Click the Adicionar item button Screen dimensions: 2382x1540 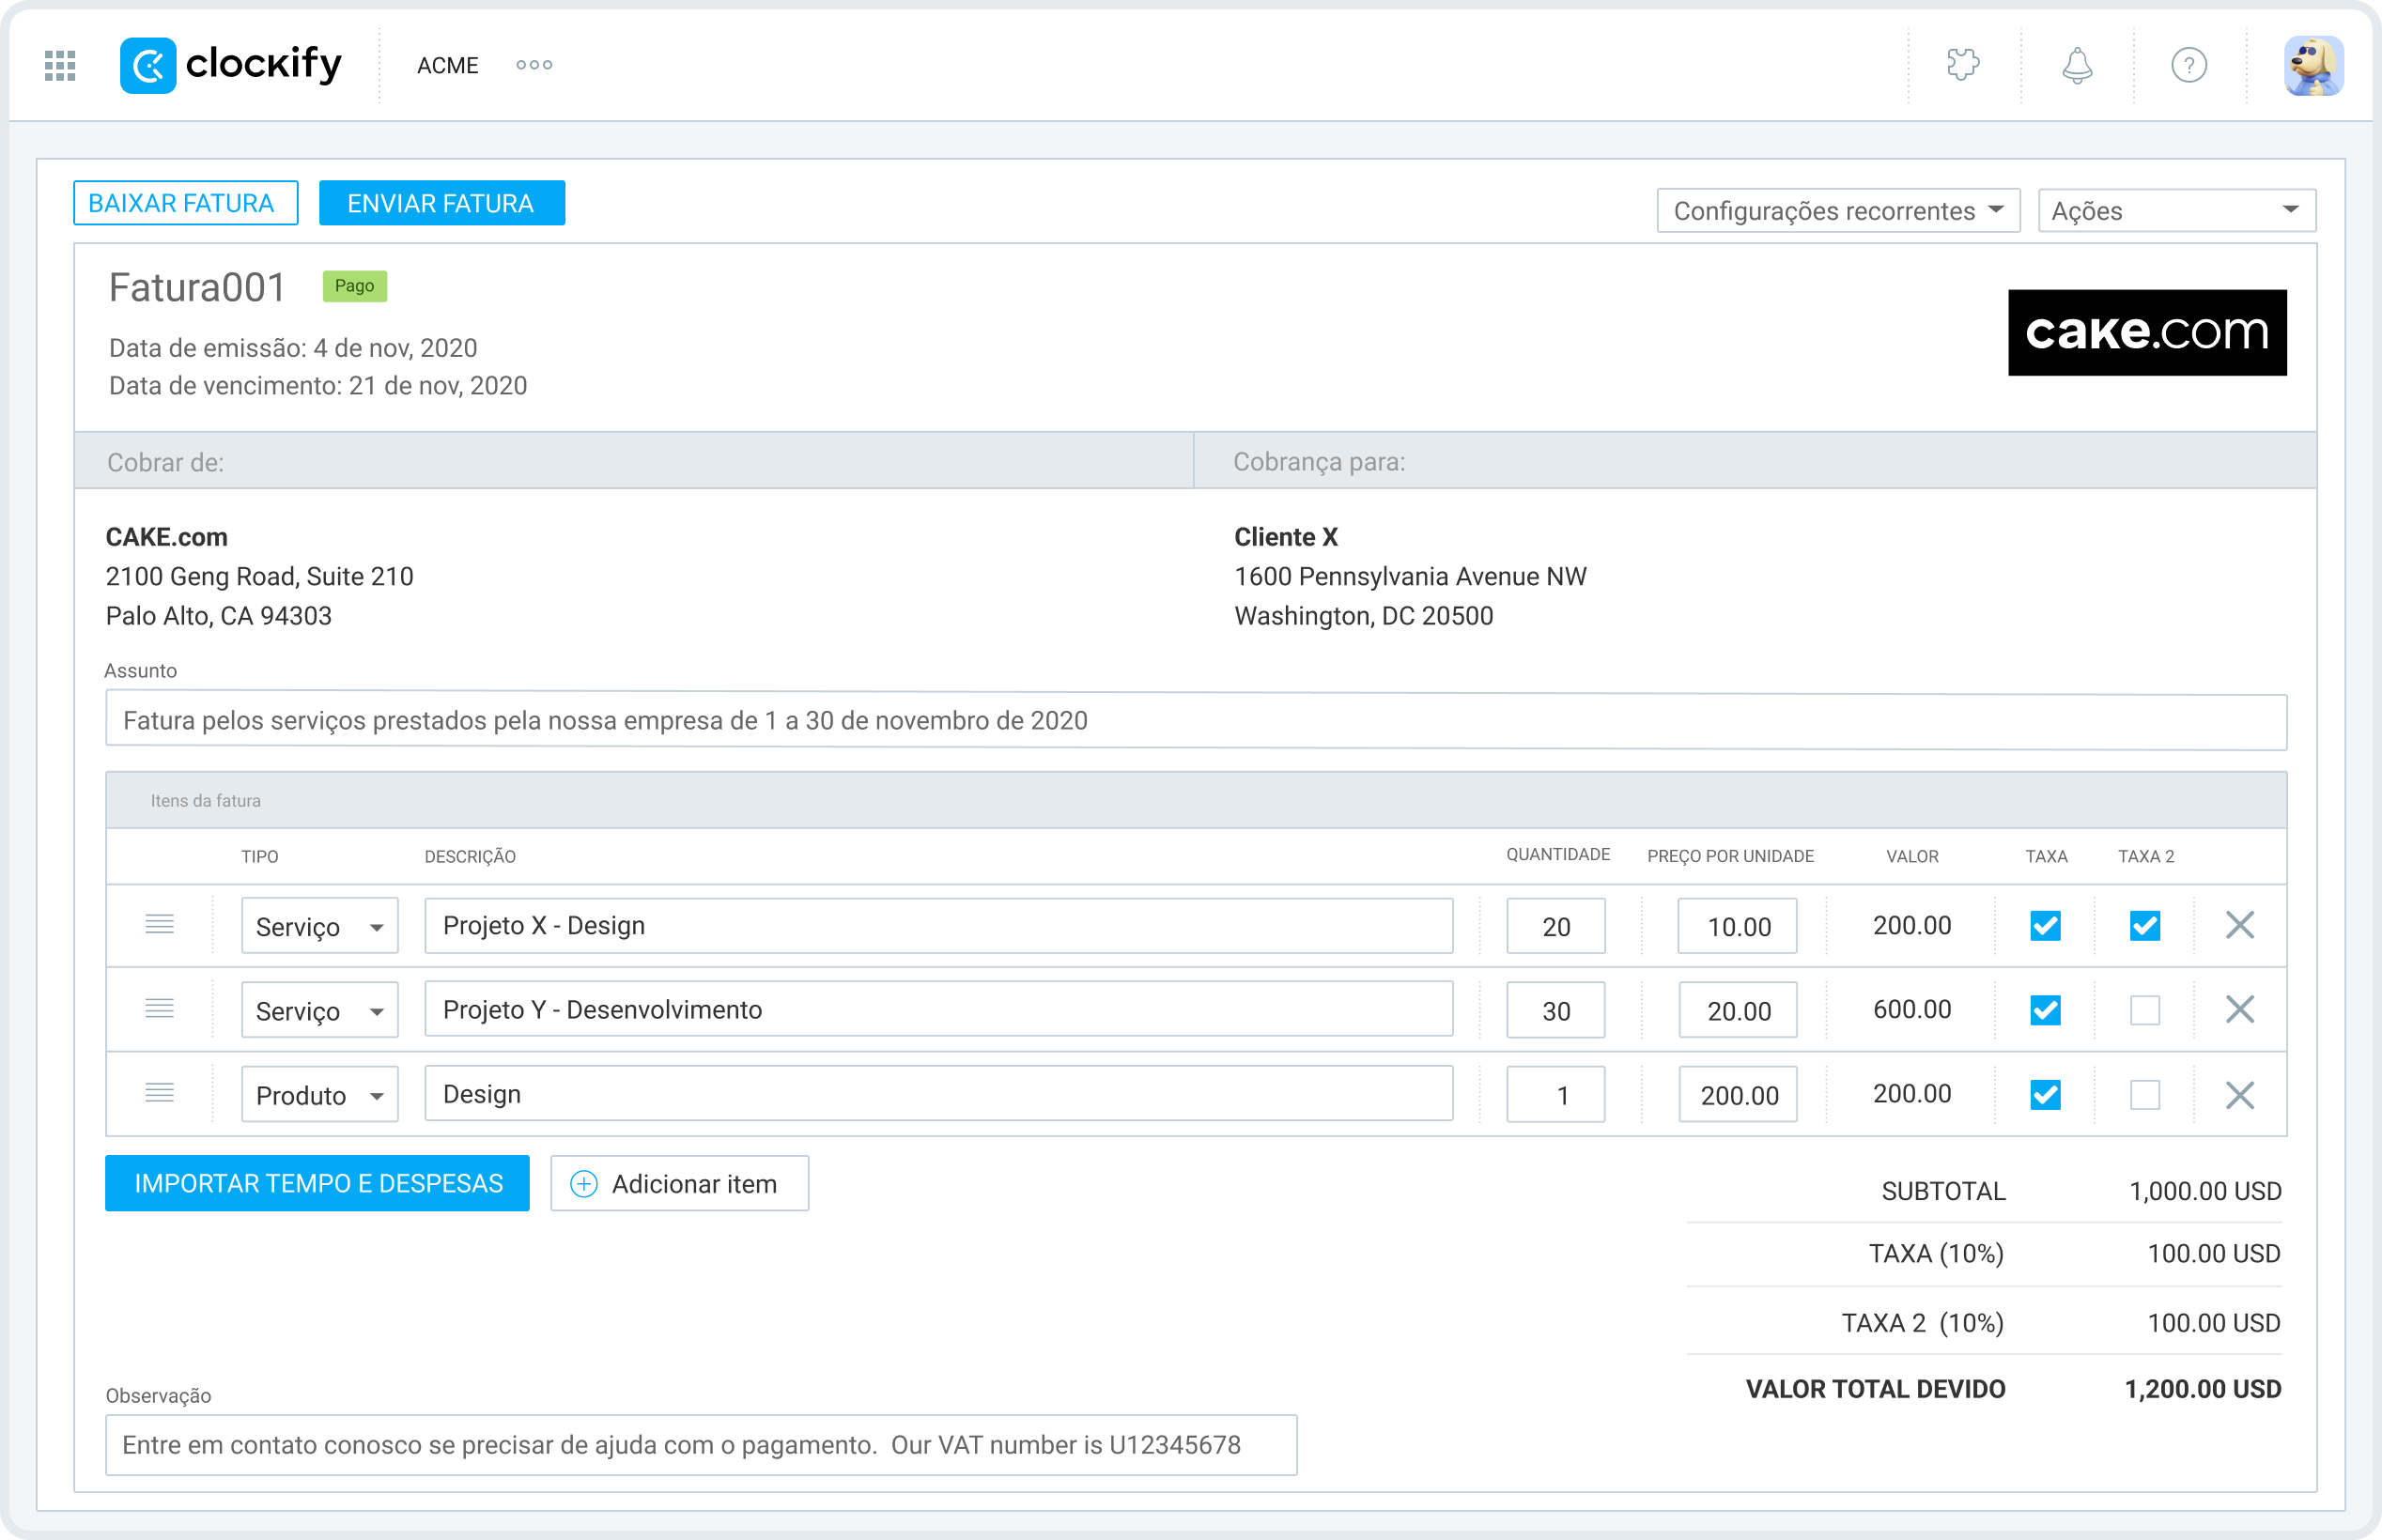(x=679, y=1184)
